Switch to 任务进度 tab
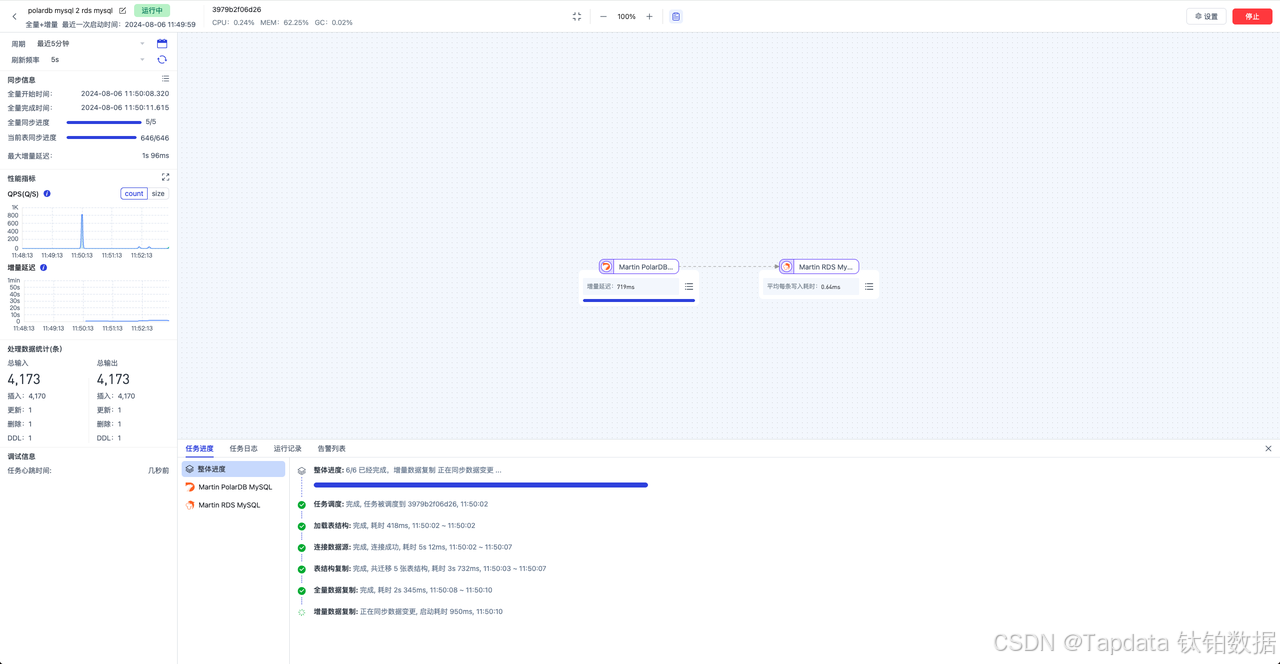 [x=199, y=449]
